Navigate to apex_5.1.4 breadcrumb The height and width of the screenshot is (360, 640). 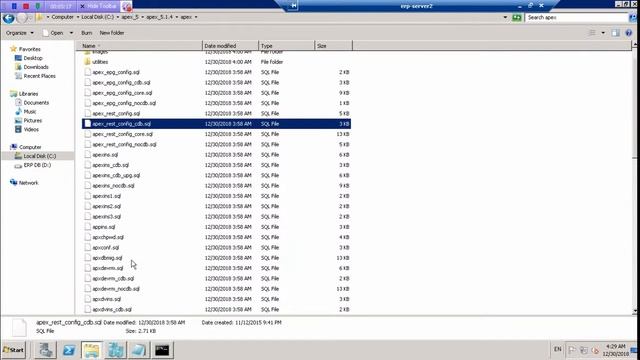pyautogui.click(x=160, y=17)
